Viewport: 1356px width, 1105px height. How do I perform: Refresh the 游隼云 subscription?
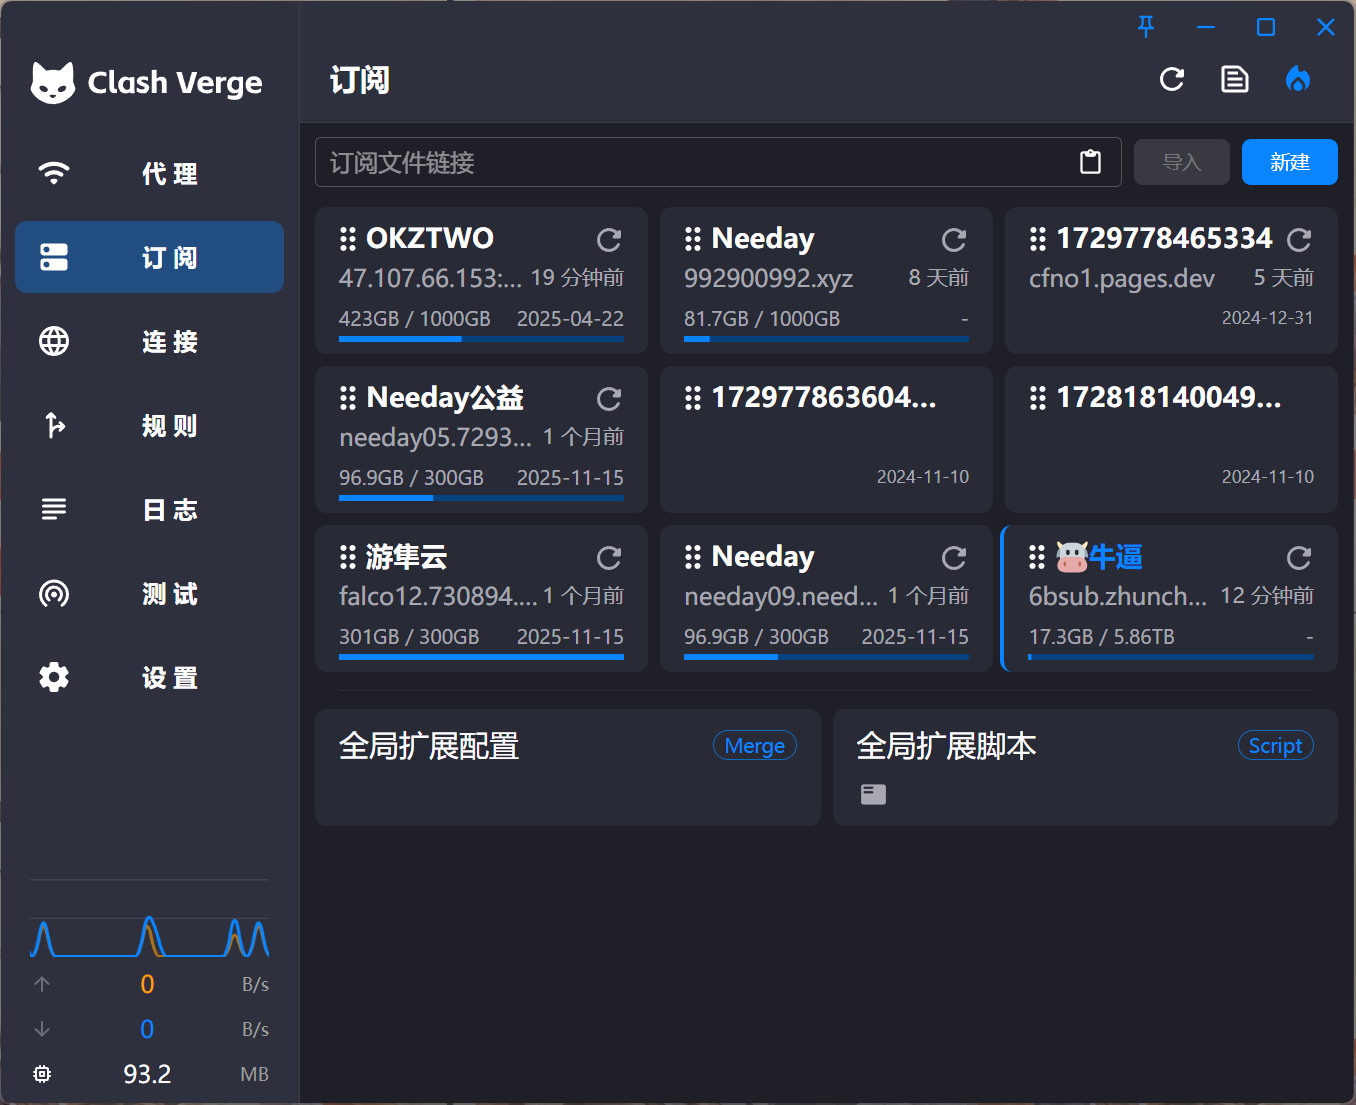(x=609, y=558)
